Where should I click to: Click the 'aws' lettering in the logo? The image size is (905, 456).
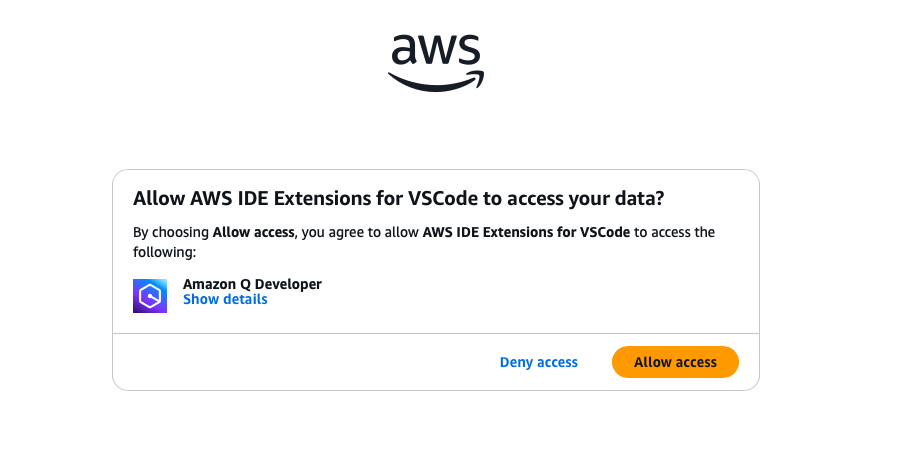pos(436,51)
